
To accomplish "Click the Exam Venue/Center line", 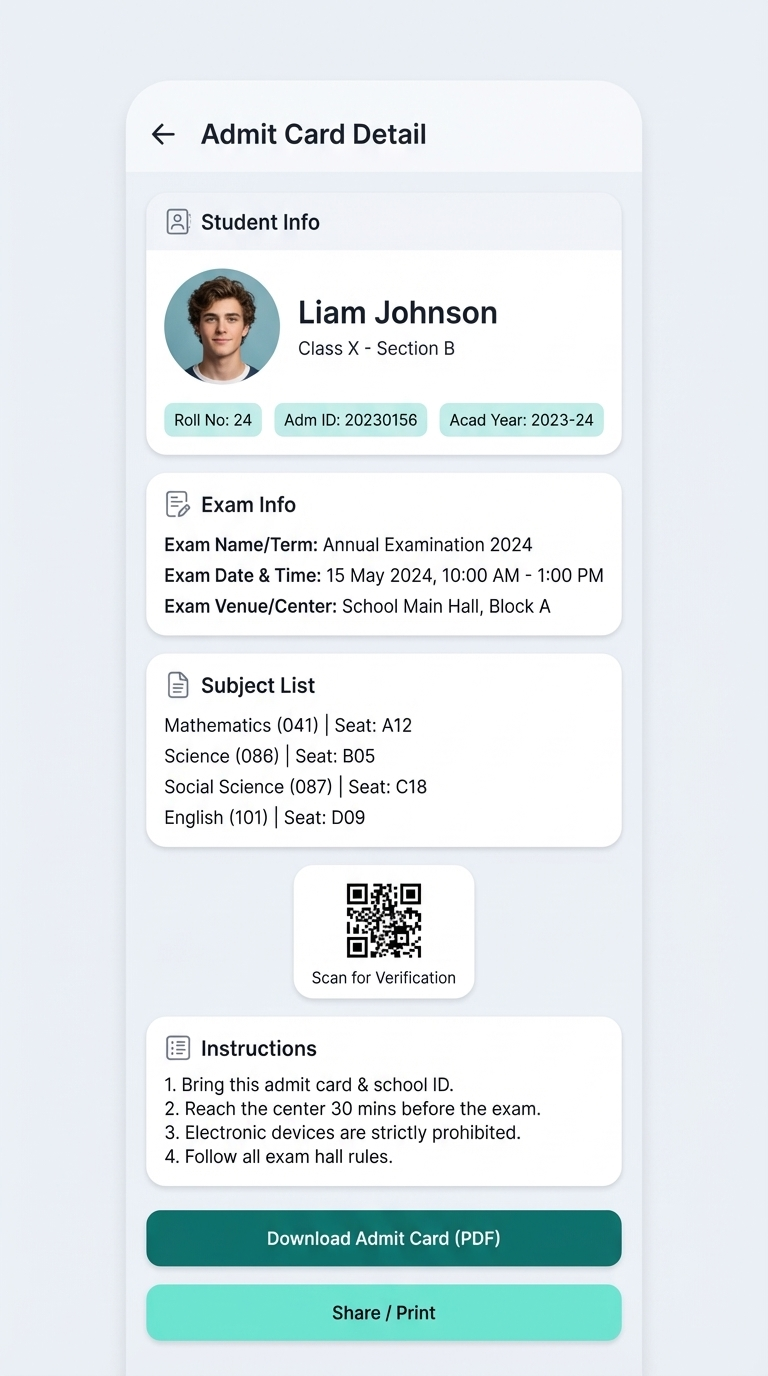I will [x=357, y=606].
